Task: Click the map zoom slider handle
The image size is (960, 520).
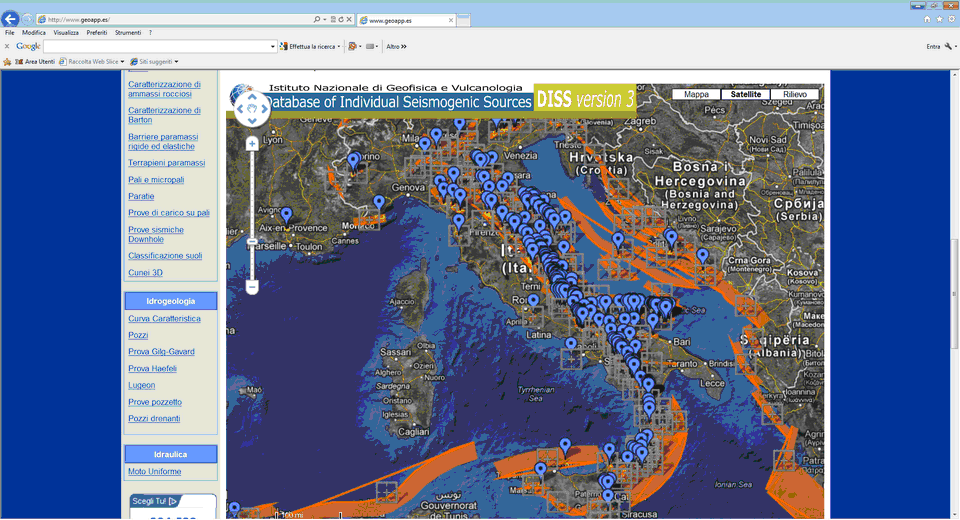Action: tap(252, 241)
